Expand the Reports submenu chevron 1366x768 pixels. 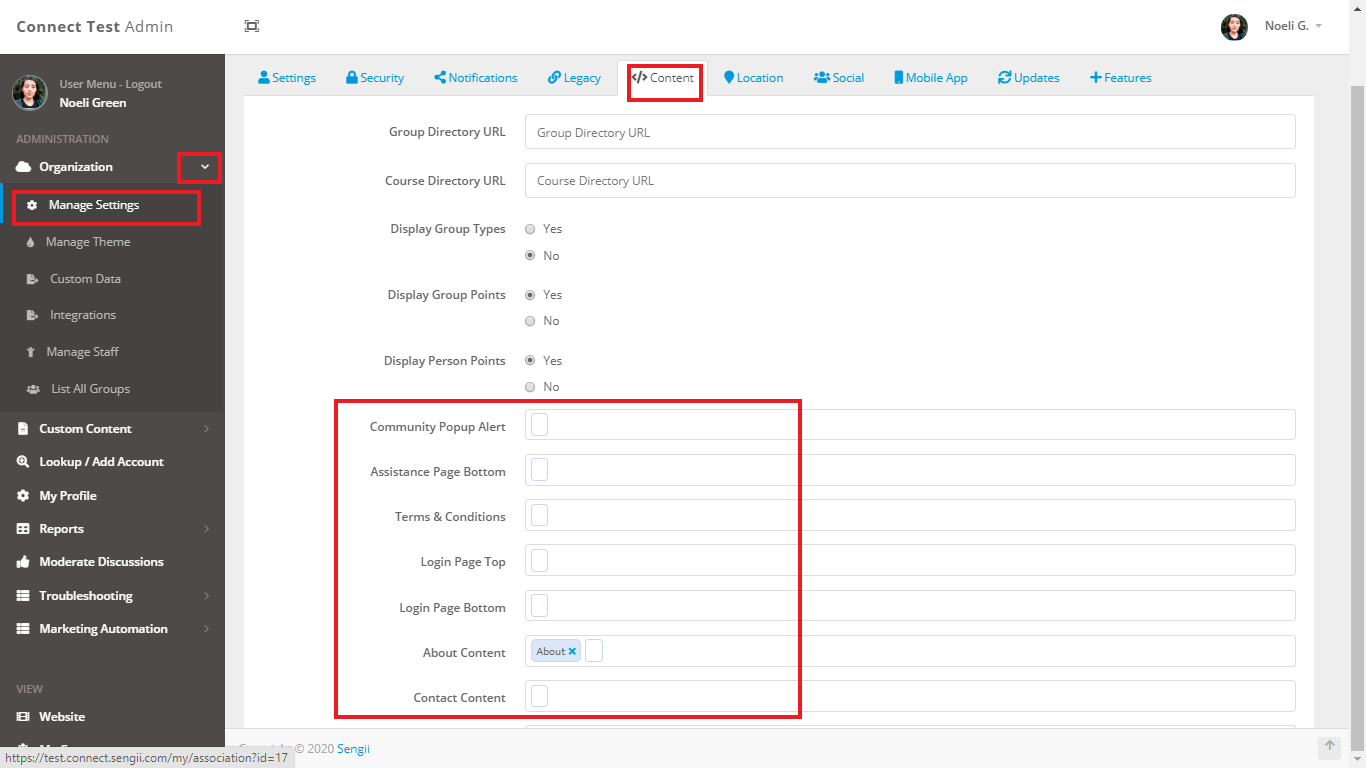[207, 529]
